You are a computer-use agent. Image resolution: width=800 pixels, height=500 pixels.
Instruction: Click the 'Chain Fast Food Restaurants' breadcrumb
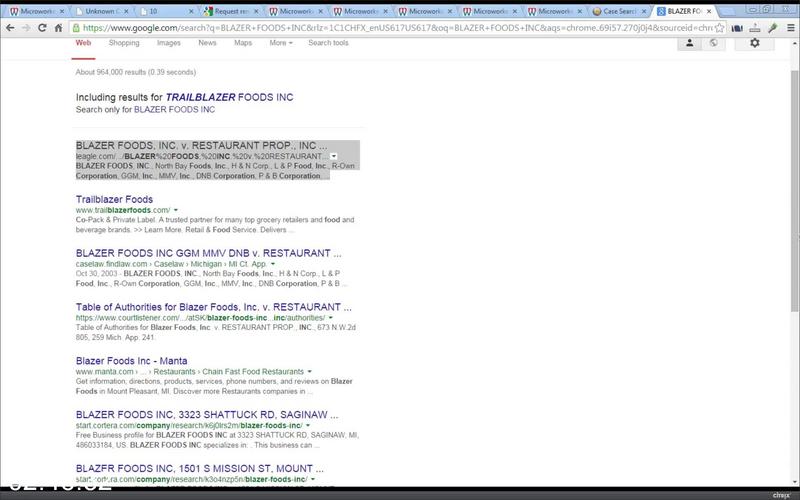click(253, 371)
